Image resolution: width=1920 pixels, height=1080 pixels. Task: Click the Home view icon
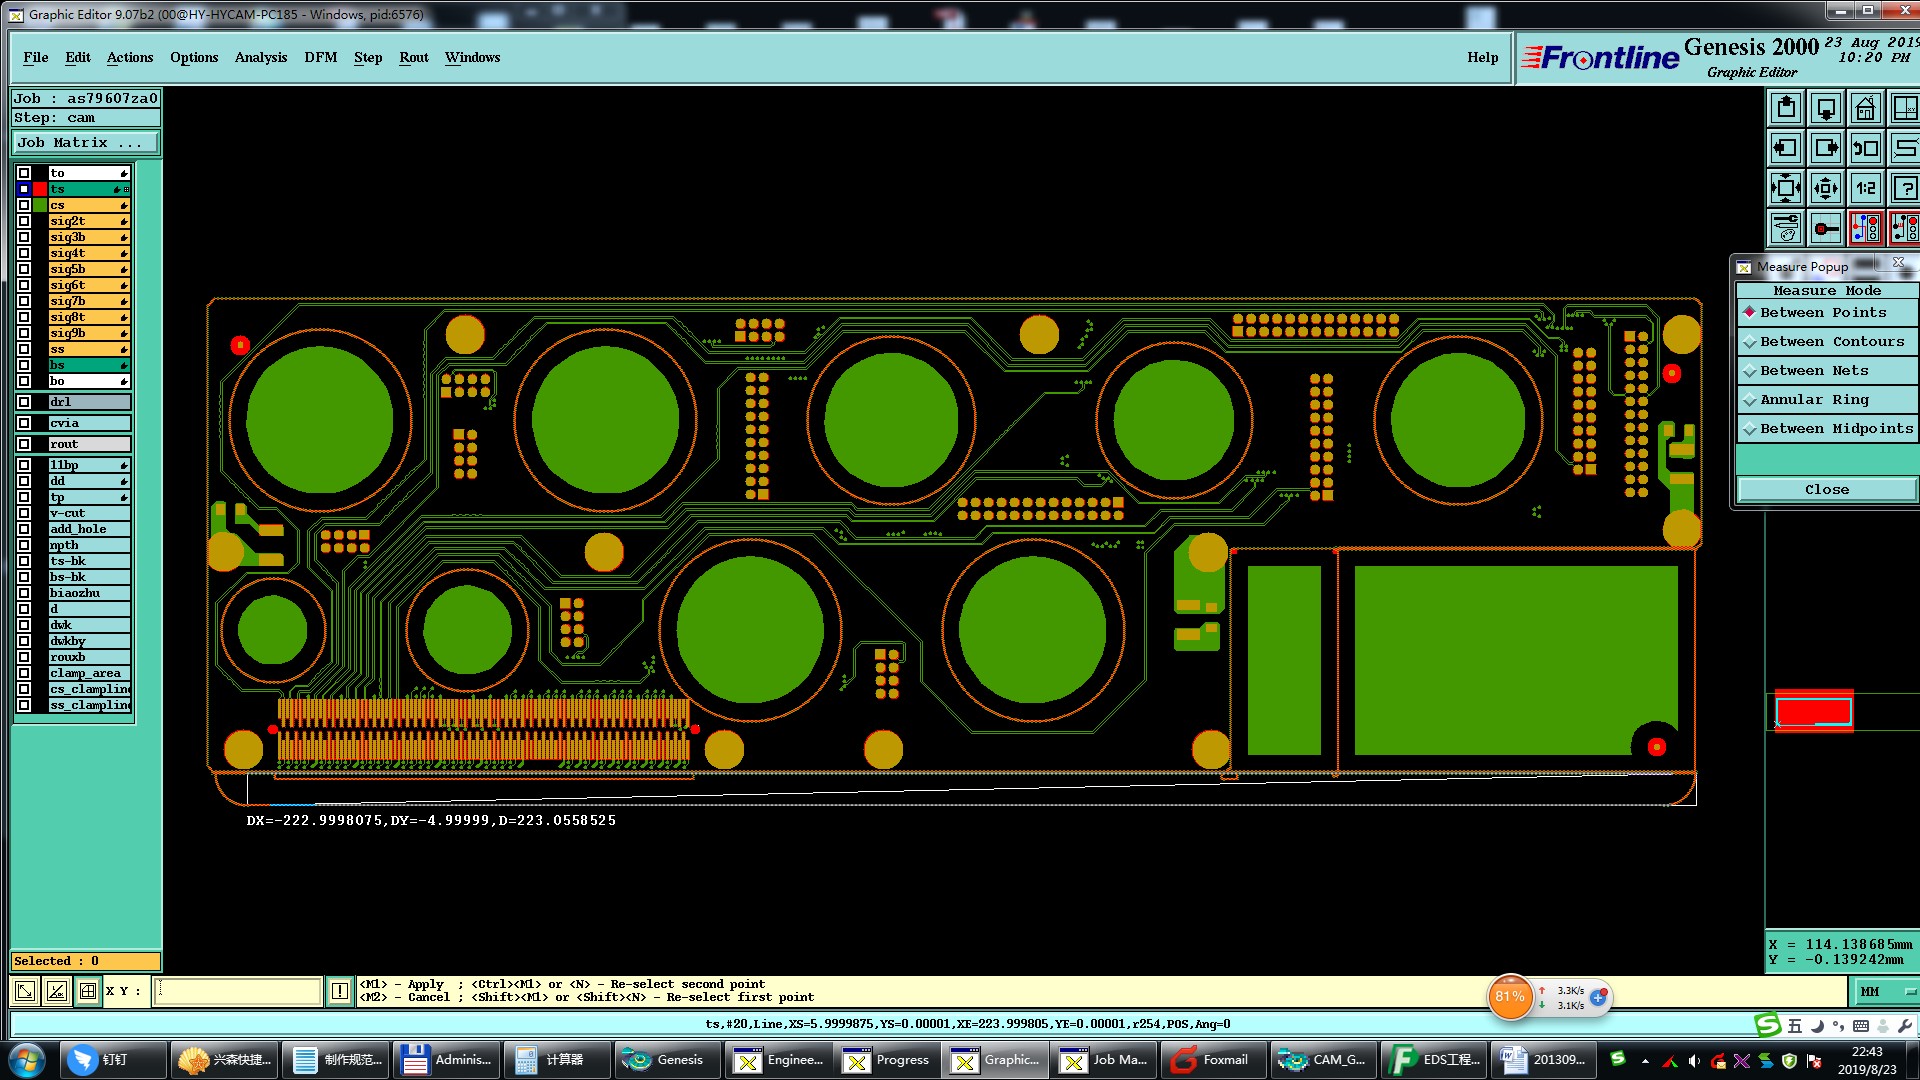click(x=1865, y=108)
